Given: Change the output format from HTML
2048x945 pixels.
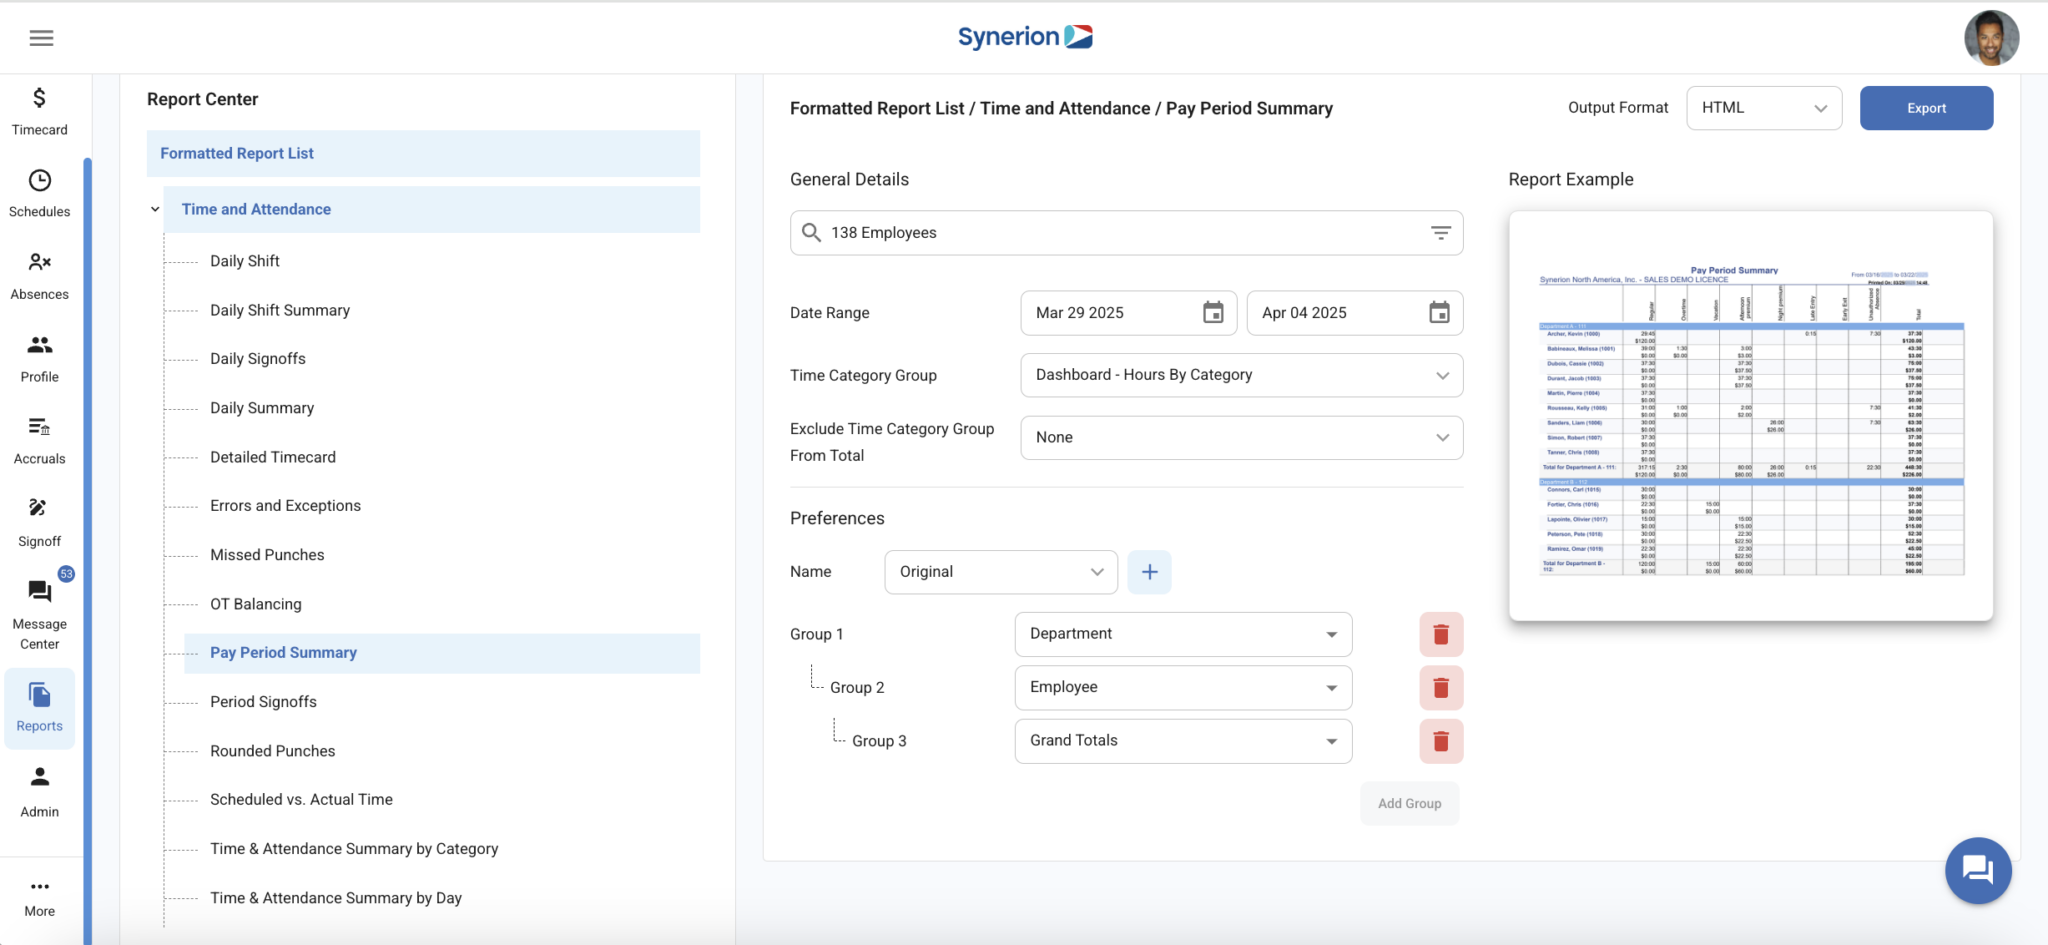Looking at the screenshot, I should (1763, 107).
